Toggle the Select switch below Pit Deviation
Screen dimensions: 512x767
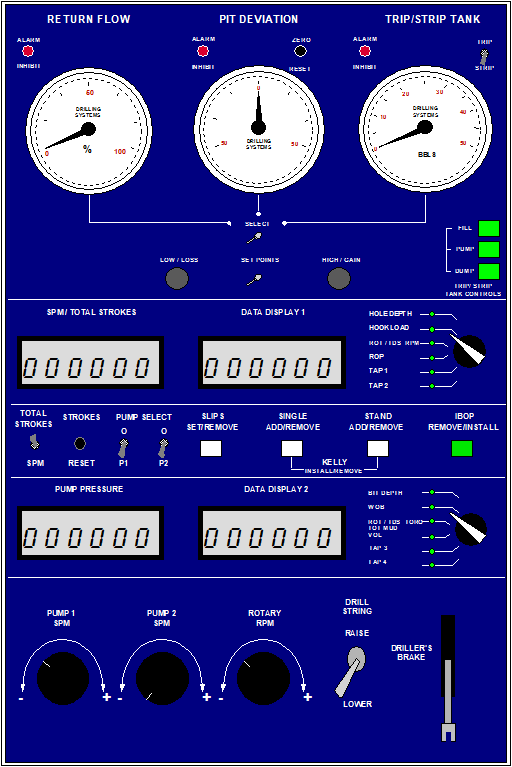pos(254,238)
